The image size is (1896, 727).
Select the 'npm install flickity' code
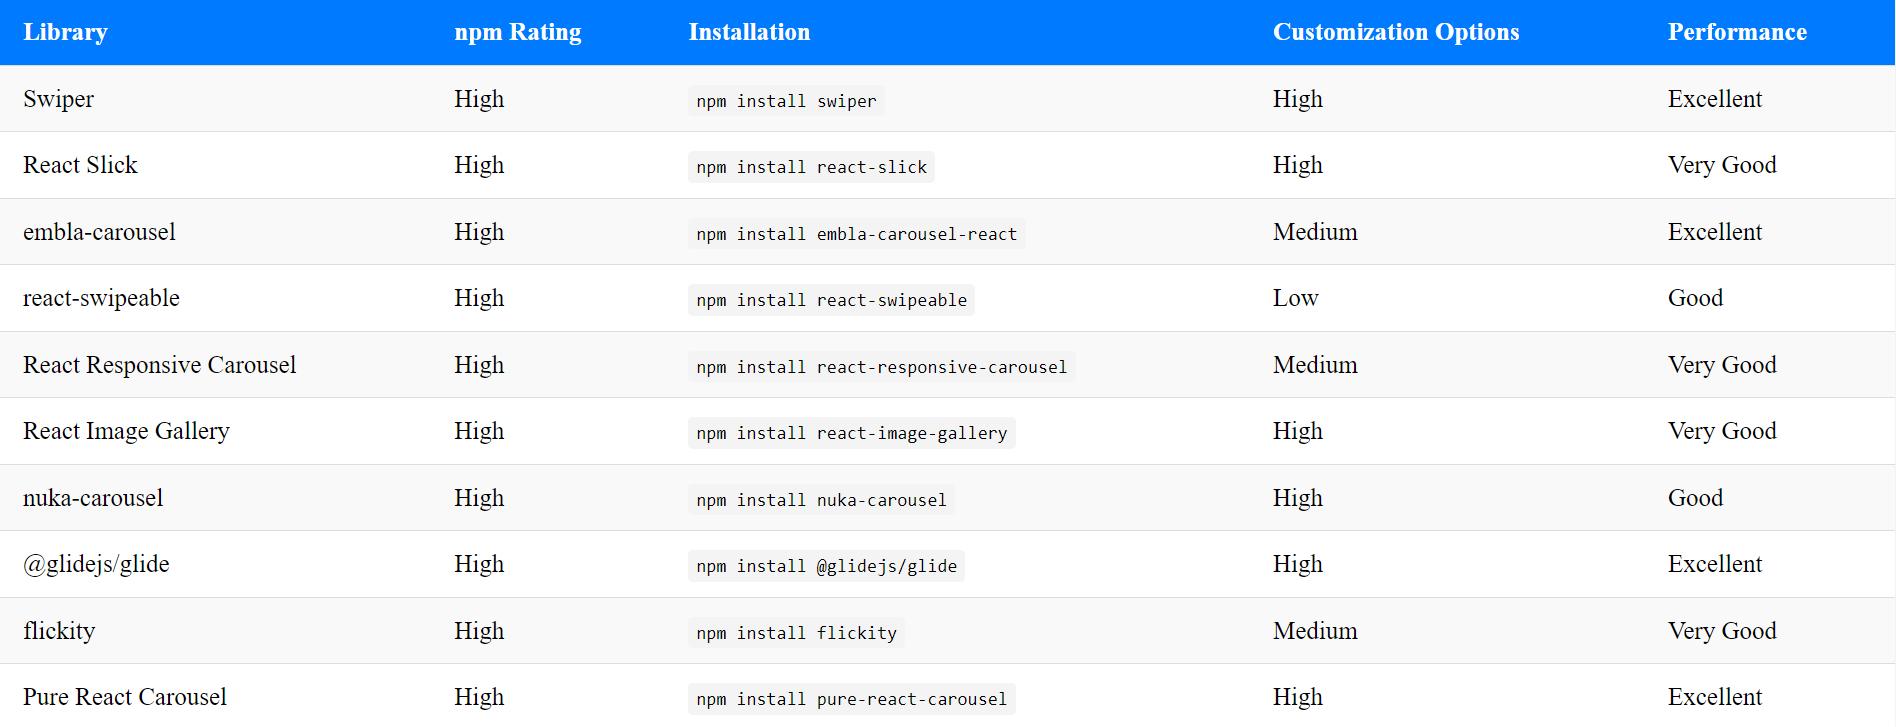pyautogui.click(x=796, y=633)
